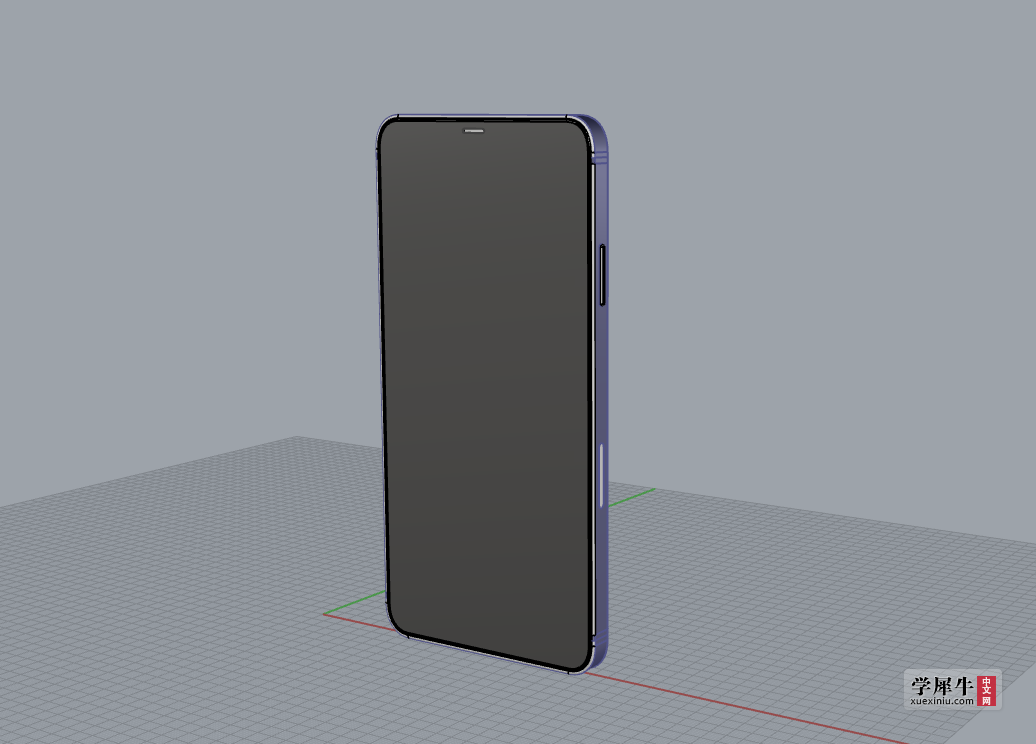Click the green Y-axis line right of the phone

[x=632, y=498]
